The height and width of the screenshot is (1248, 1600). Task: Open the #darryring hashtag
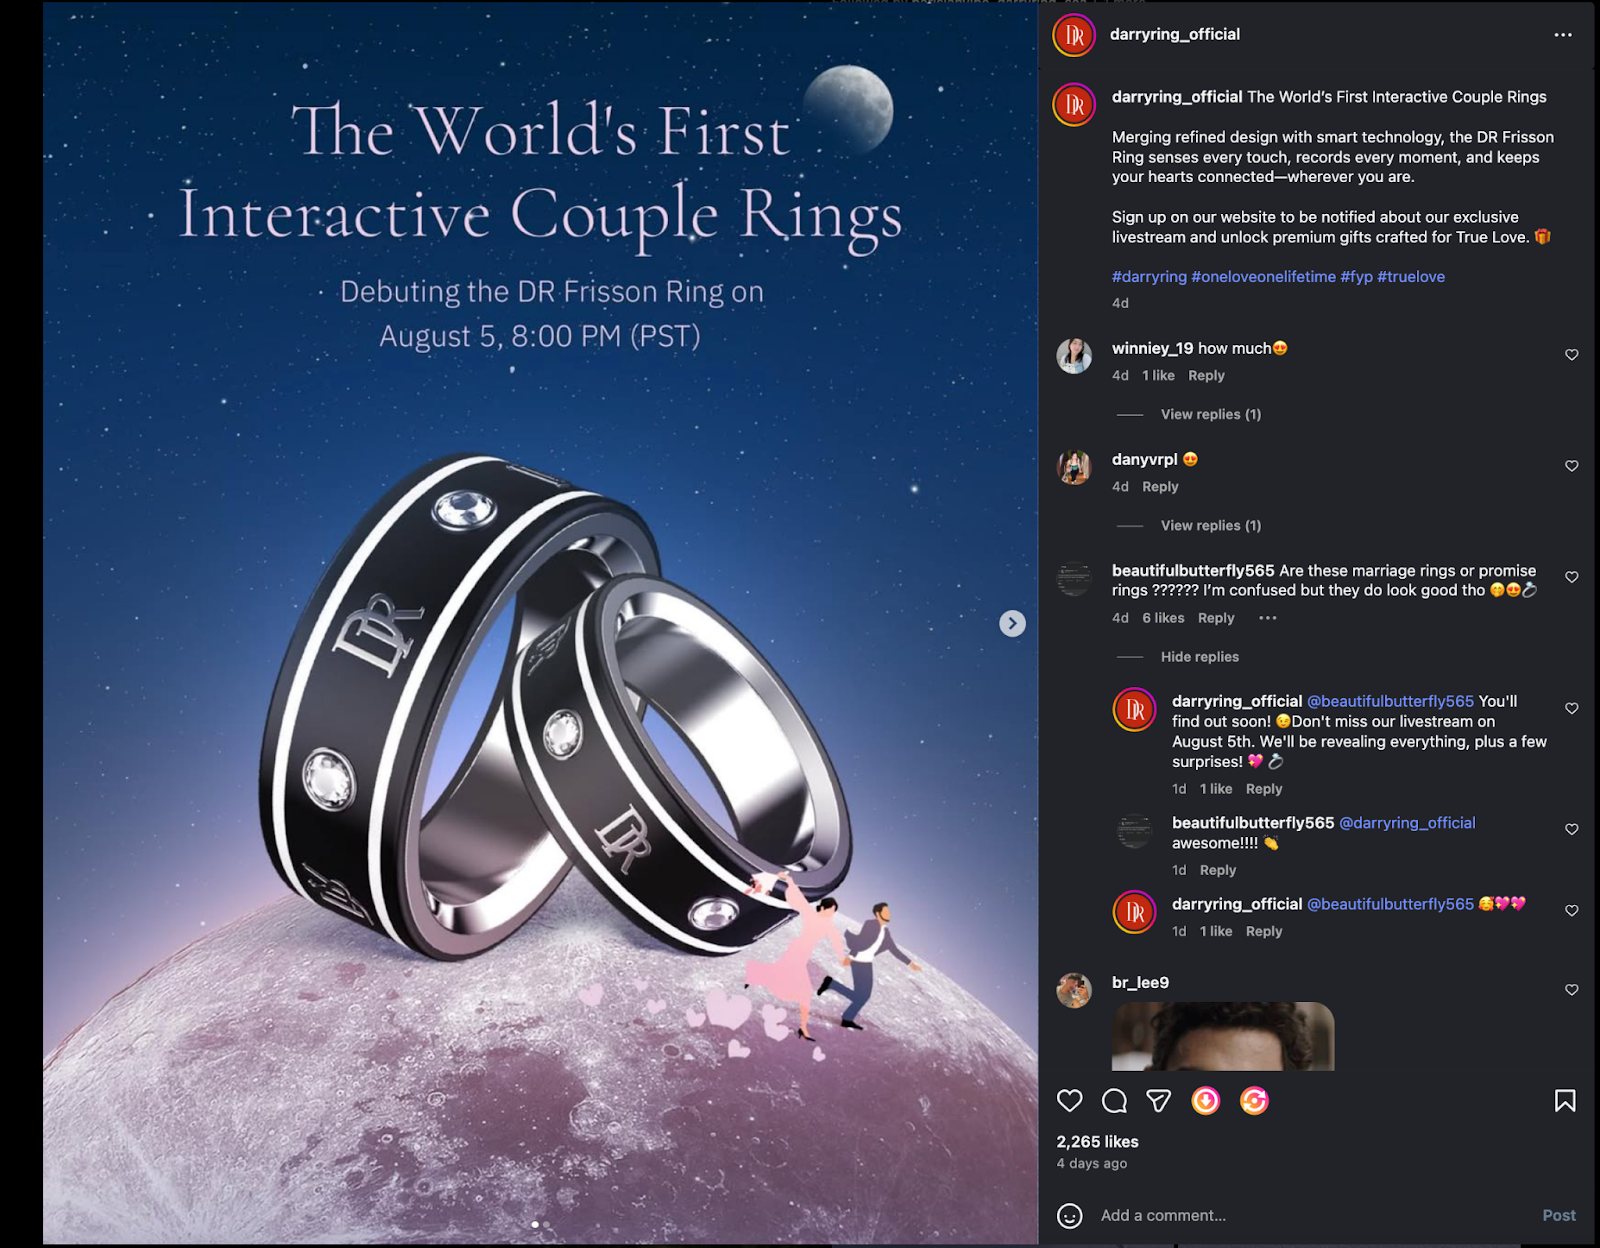pyautogui.click(x=1149, y=277)
